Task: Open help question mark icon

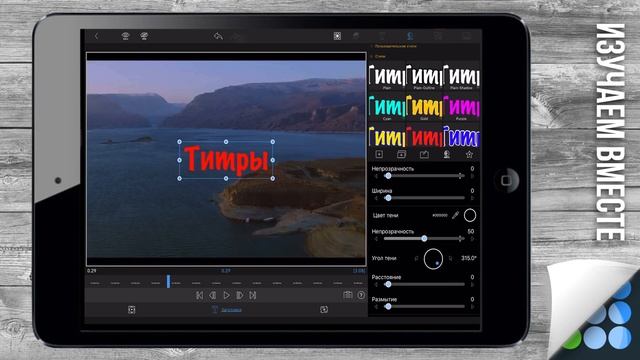Action: [361, 295]
